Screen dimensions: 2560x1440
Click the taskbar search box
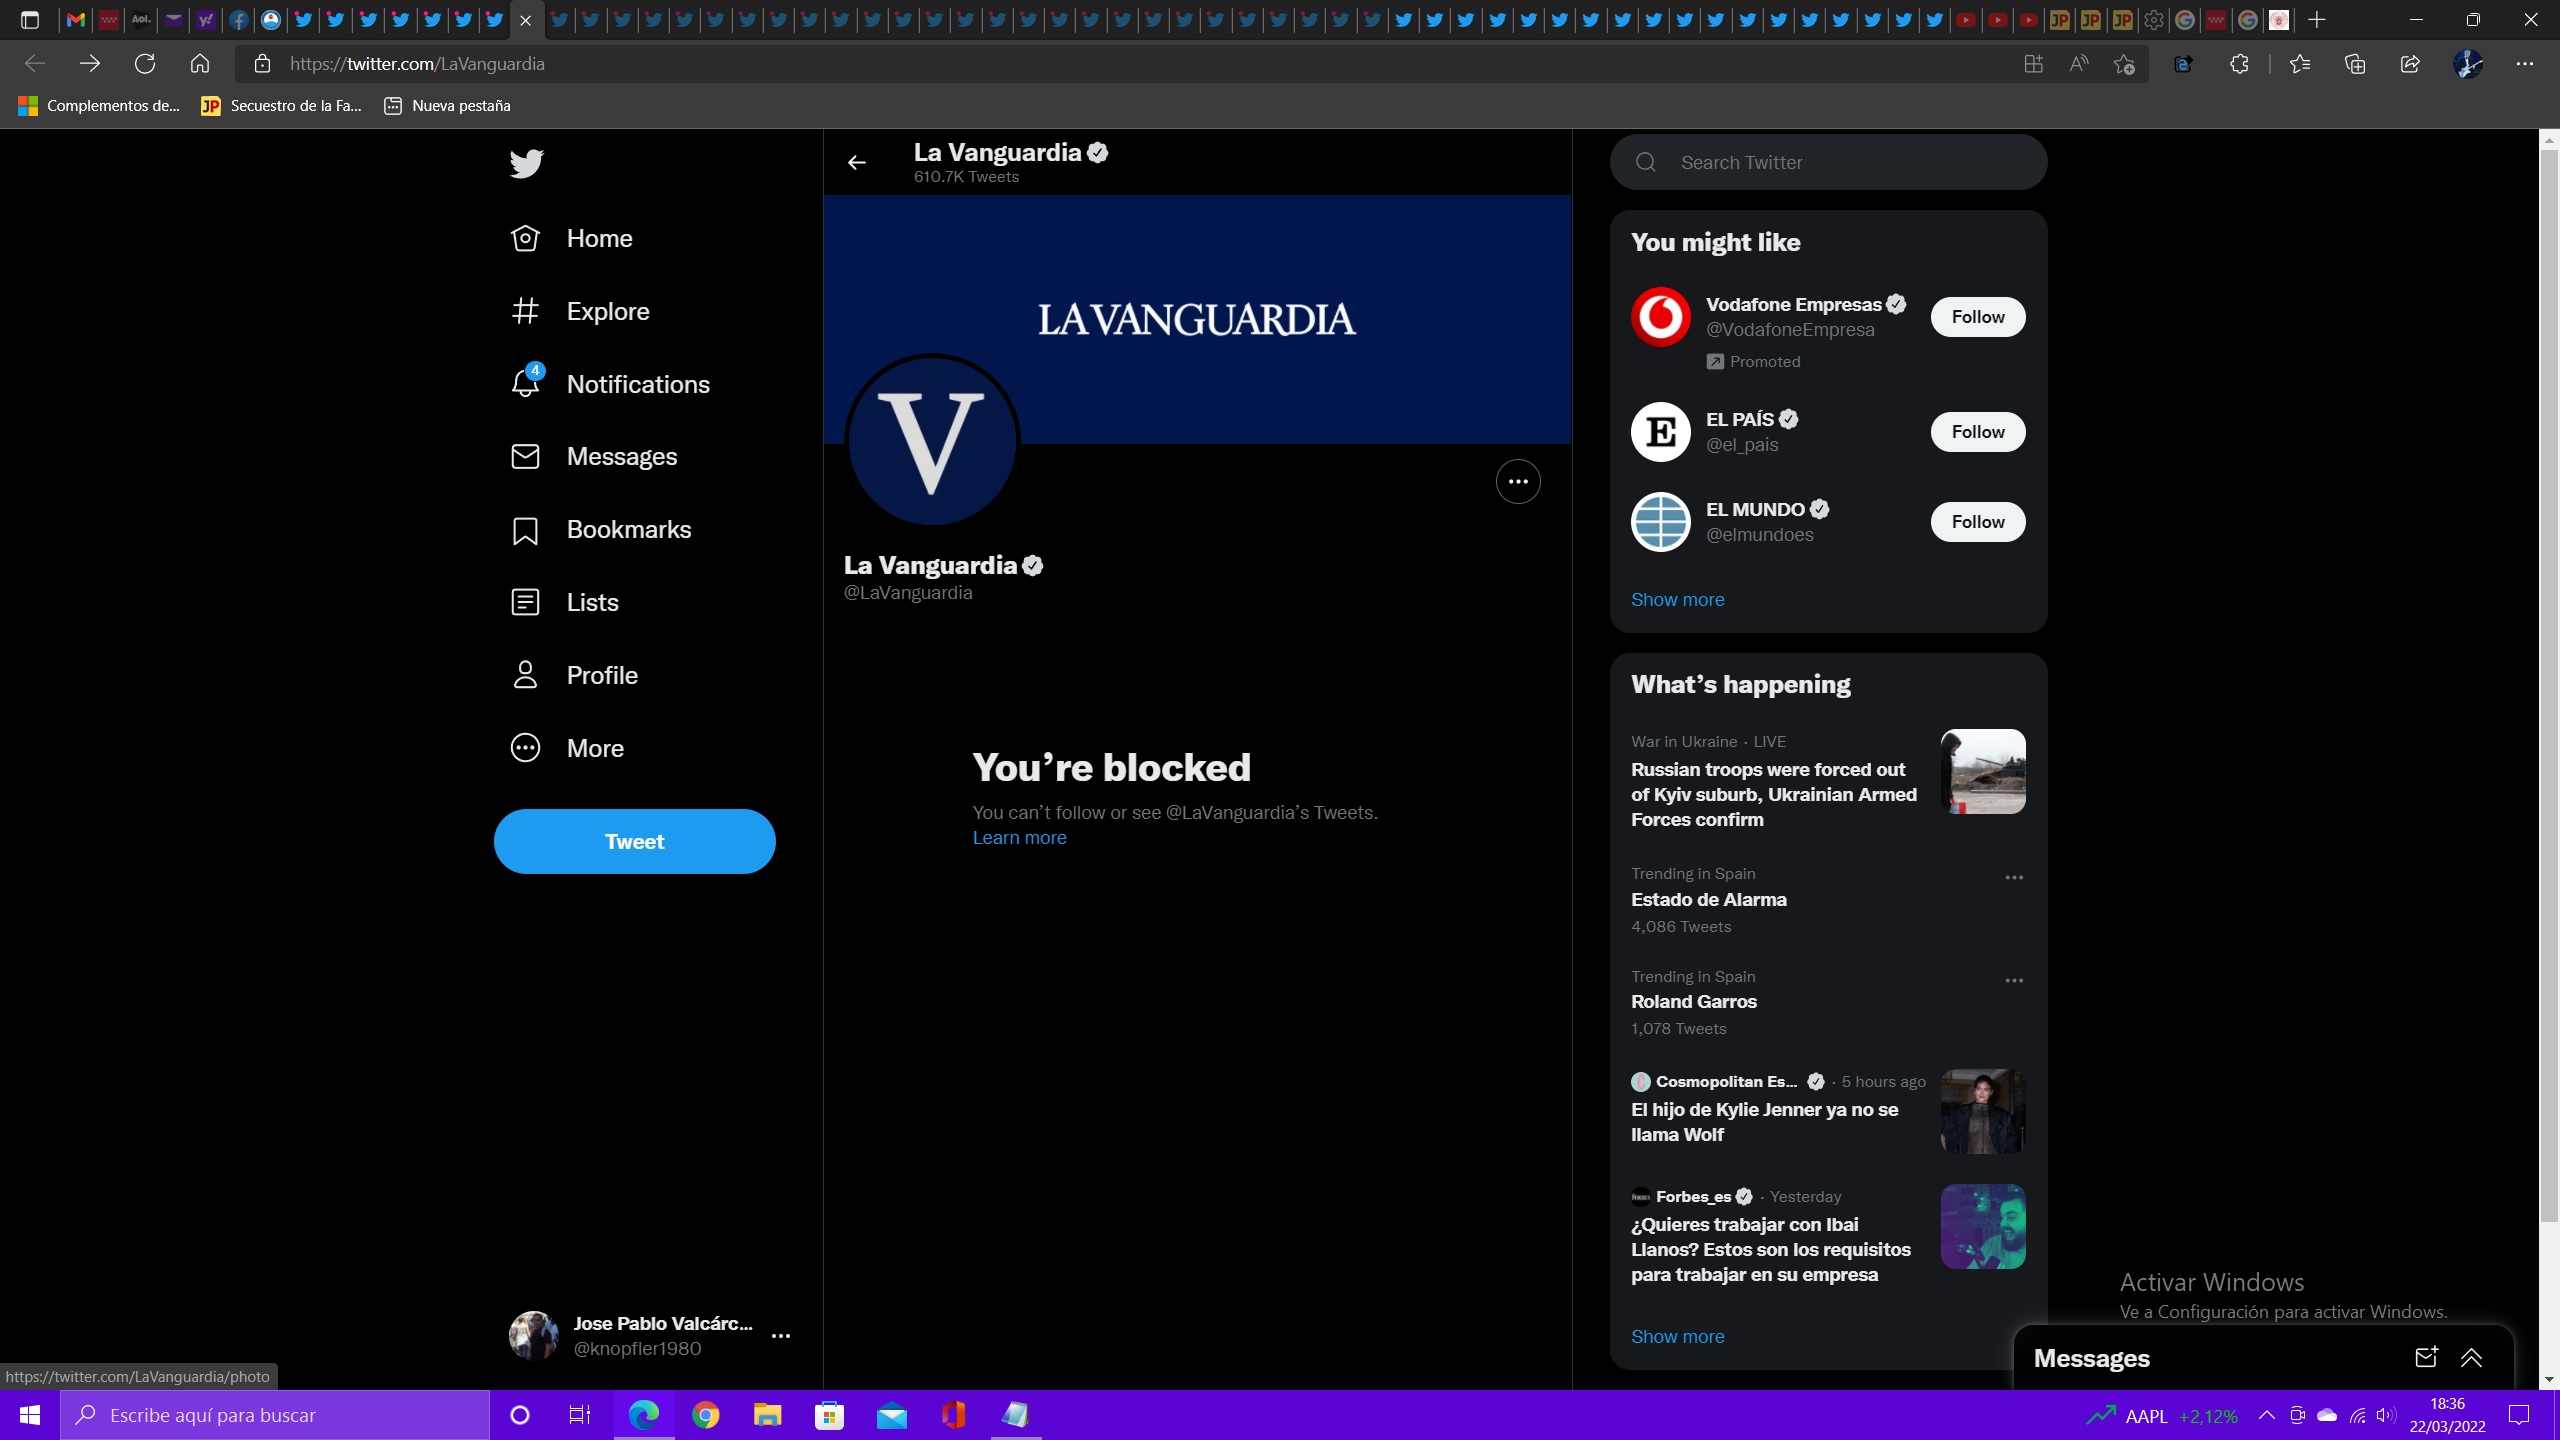275,1415
